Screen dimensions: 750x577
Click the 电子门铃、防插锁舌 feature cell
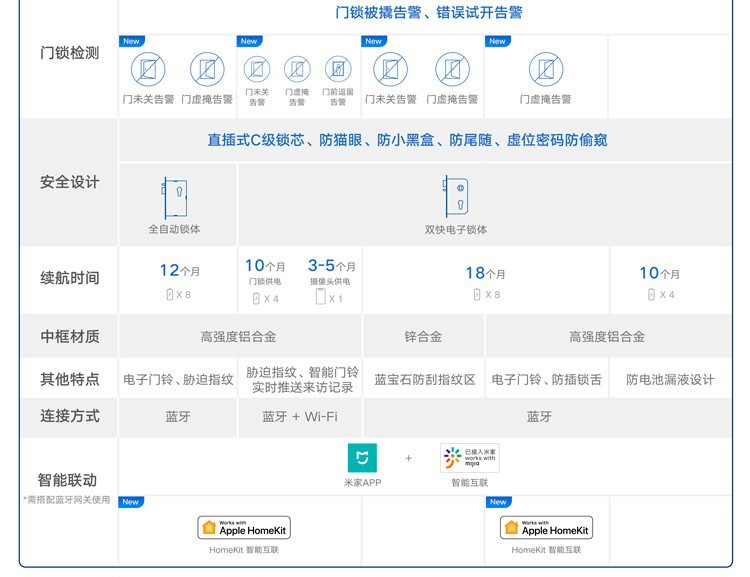(x=546, y=379)
